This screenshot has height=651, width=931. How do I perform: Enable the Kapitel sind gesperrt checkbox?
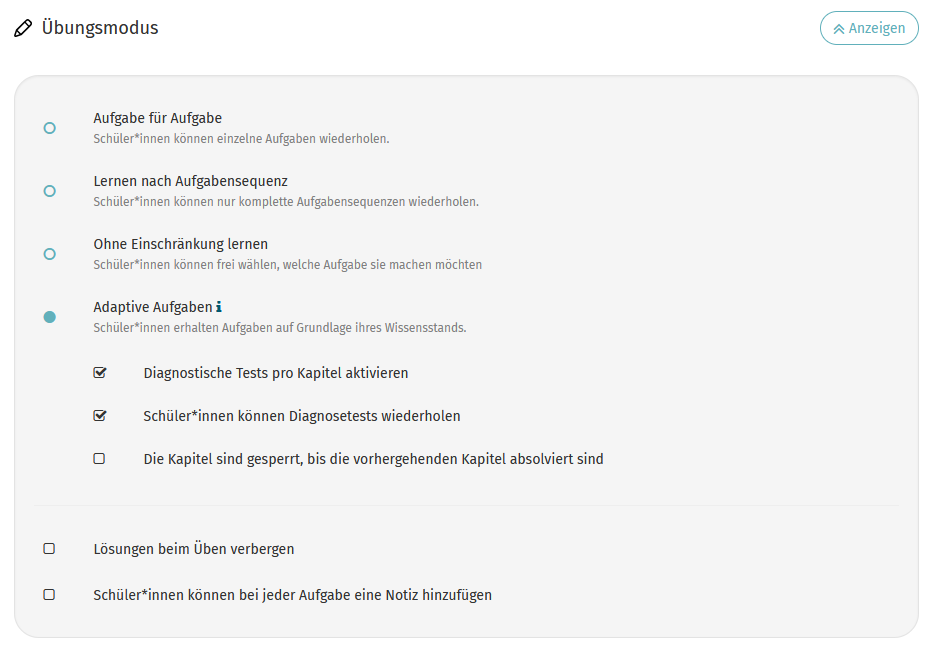tap(99, 459)
